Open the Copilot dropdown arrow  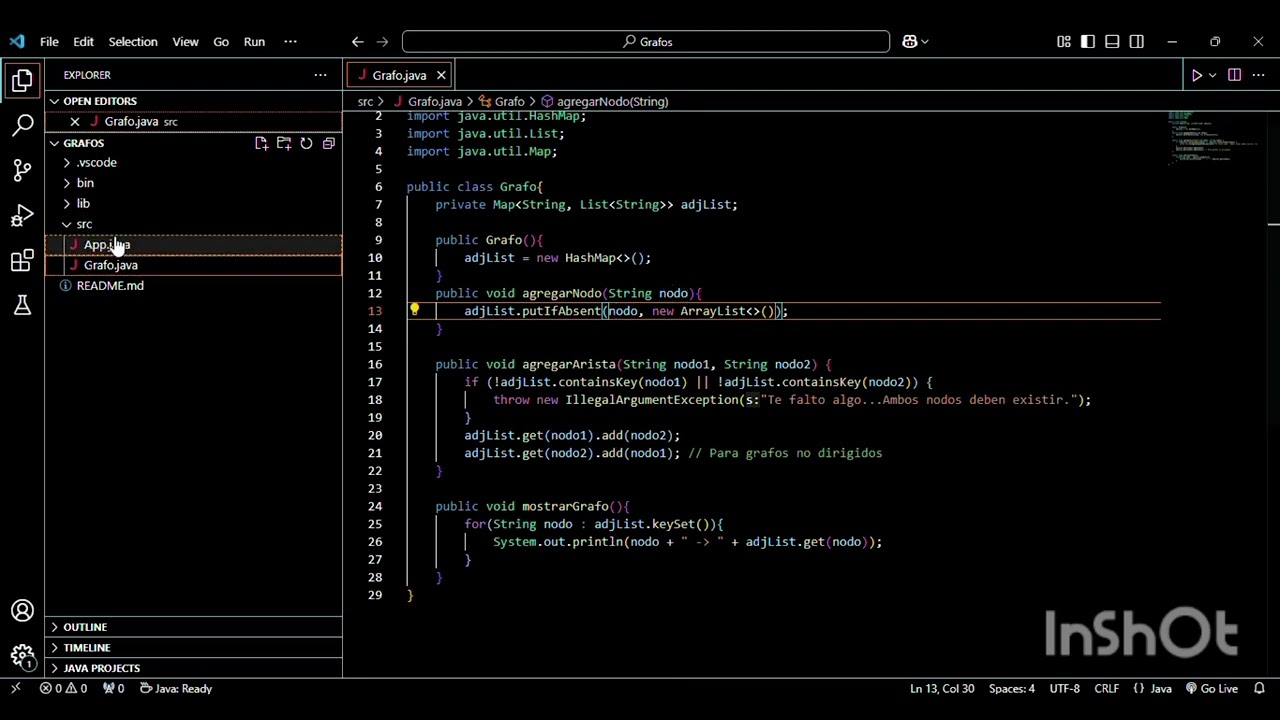tap(925, 41)
